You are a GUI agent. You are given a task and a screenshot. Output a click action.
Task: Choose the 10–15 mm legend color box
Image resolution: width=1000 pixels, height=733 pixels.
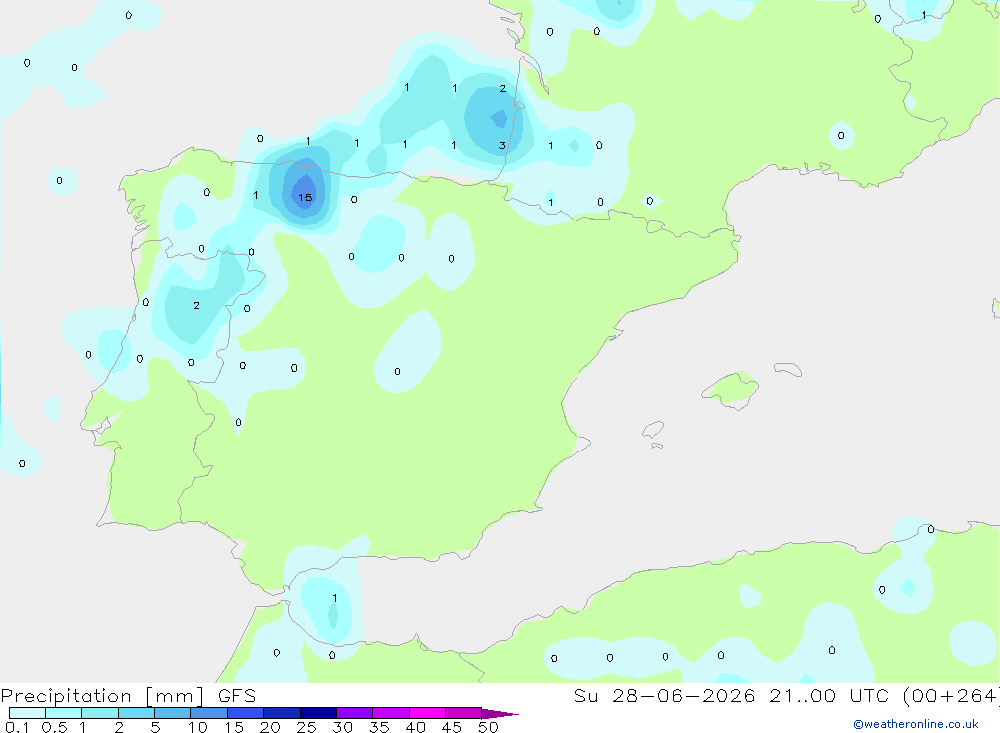pos(209,713)
